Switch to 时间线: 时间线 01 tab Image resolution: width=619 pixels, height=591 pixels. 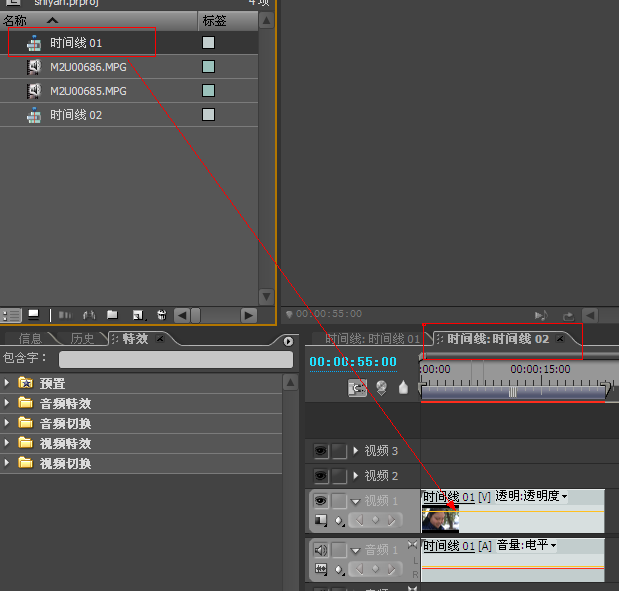point(372,339)
